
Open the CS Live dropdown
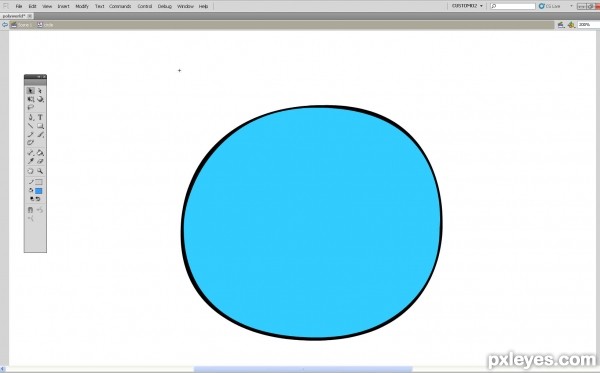pos(556,6)
